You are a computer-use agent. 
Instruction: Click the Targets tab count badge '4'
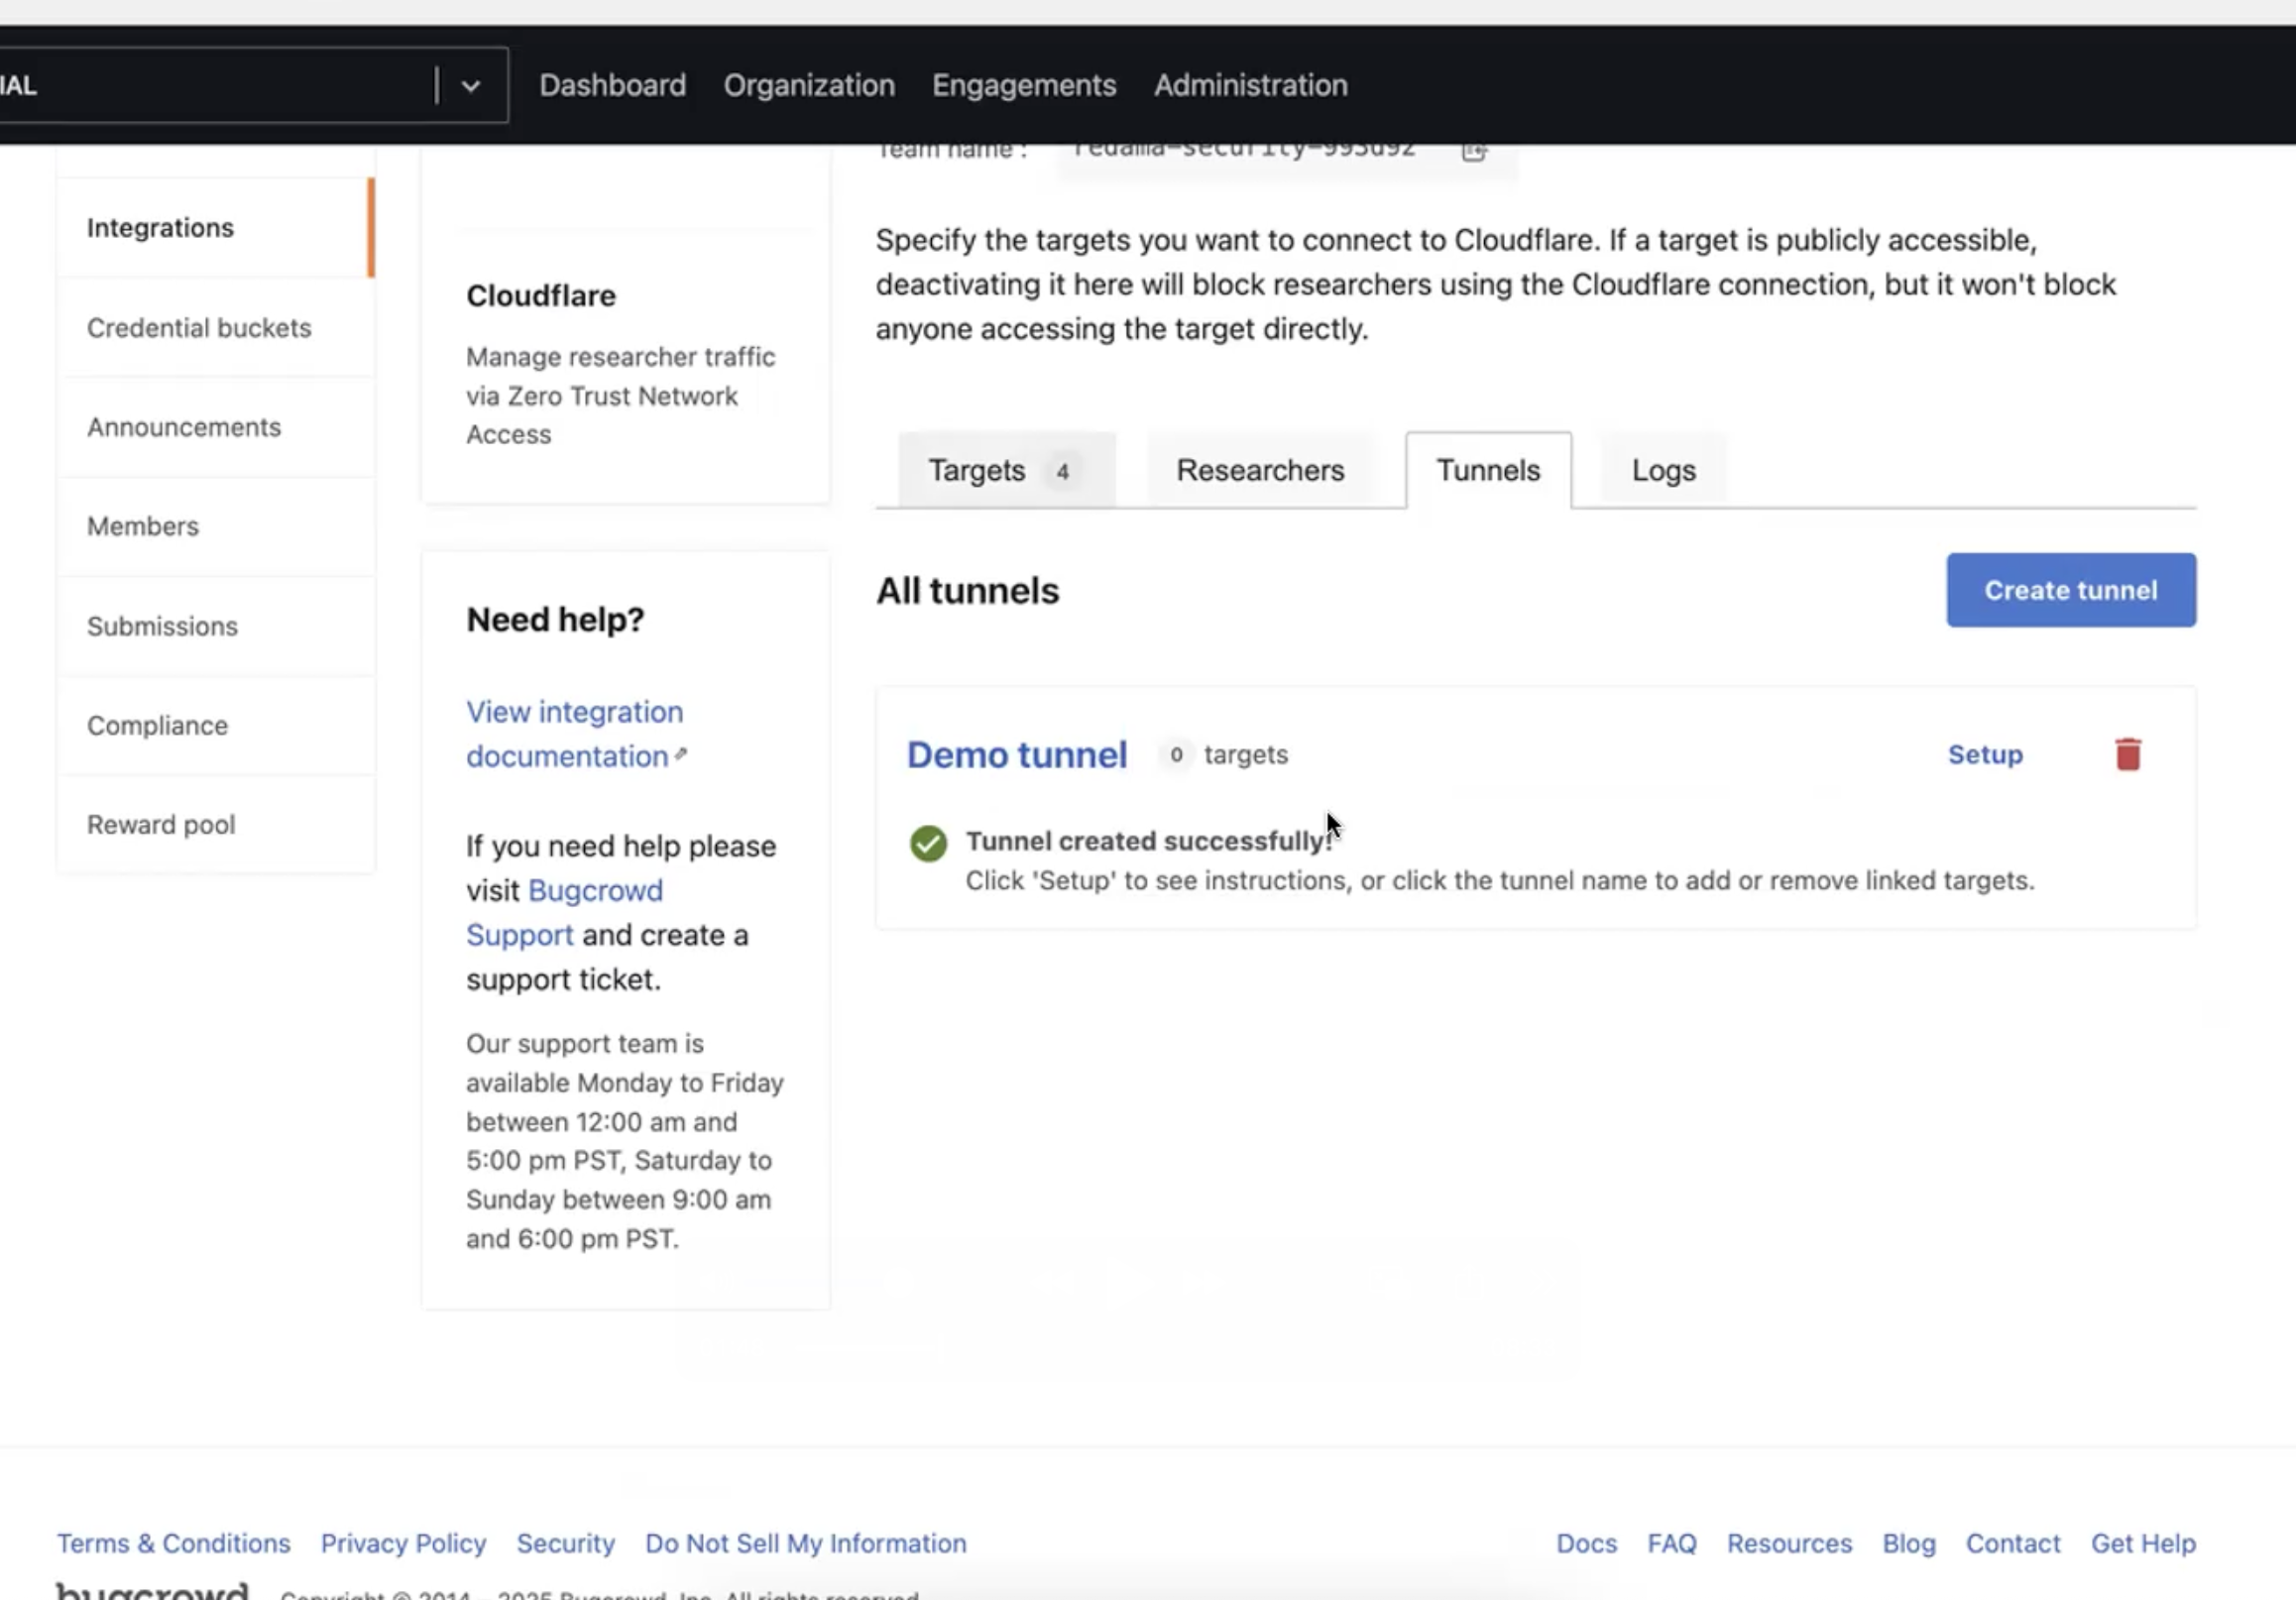click(1062, 471)
